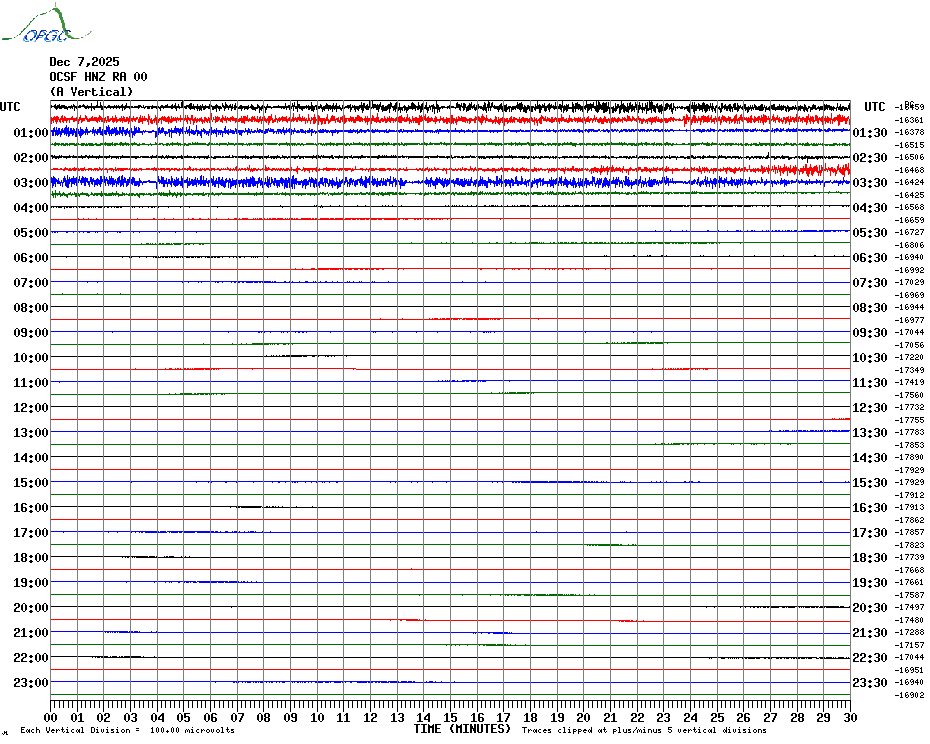Click the offset value '-17220'
The image size is (930, 744).
909,358
